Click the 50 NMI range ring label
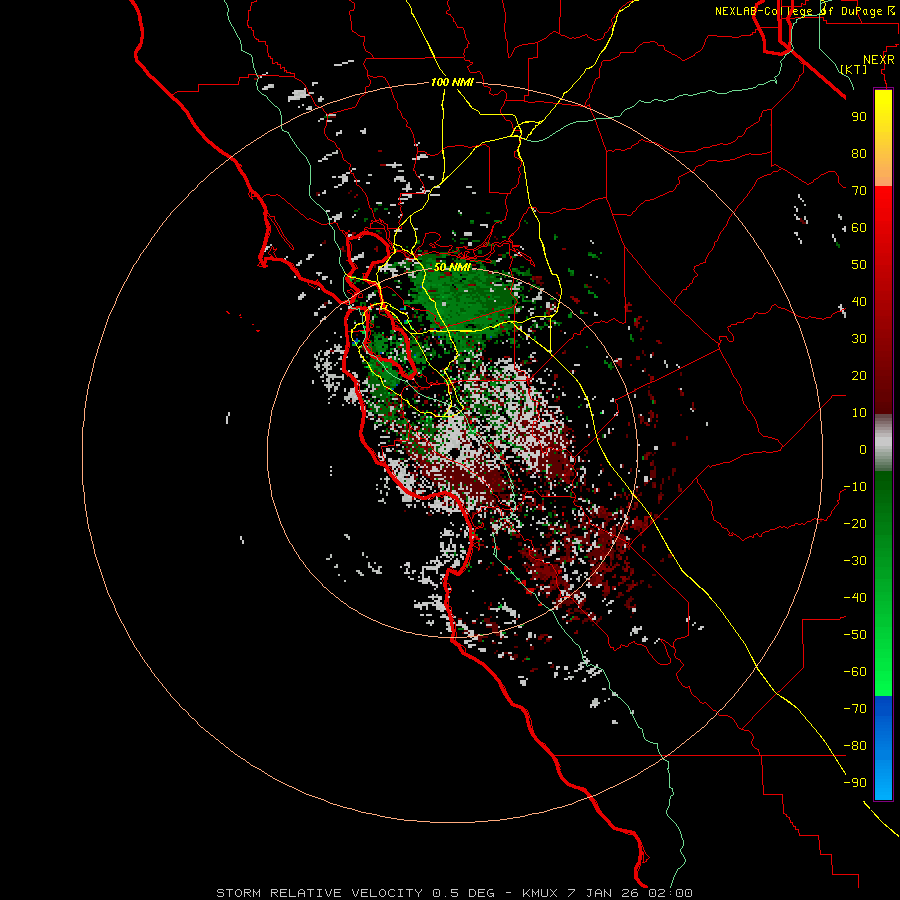Image resolution: width=900 pixels, height=900 pixels. (452, 267)
